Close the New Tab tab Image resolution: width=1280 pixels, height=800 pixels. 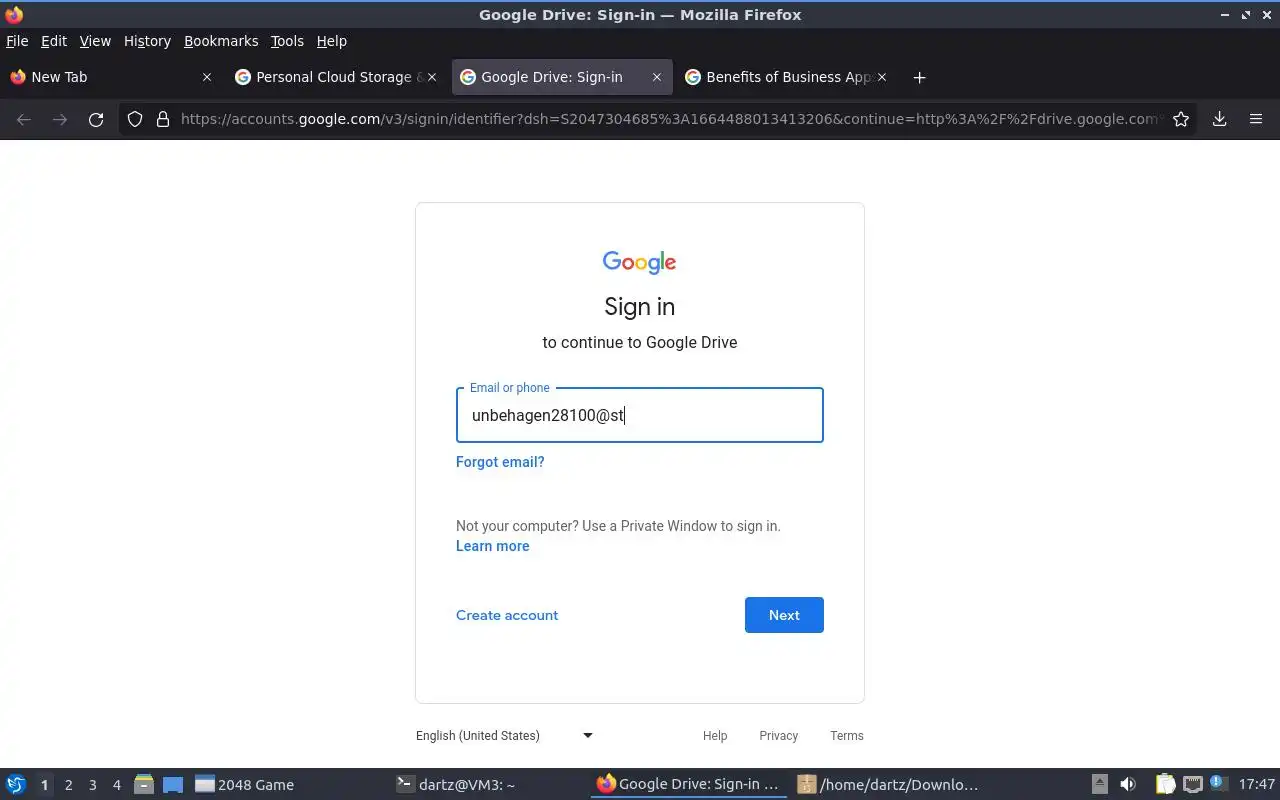point(207,77)
